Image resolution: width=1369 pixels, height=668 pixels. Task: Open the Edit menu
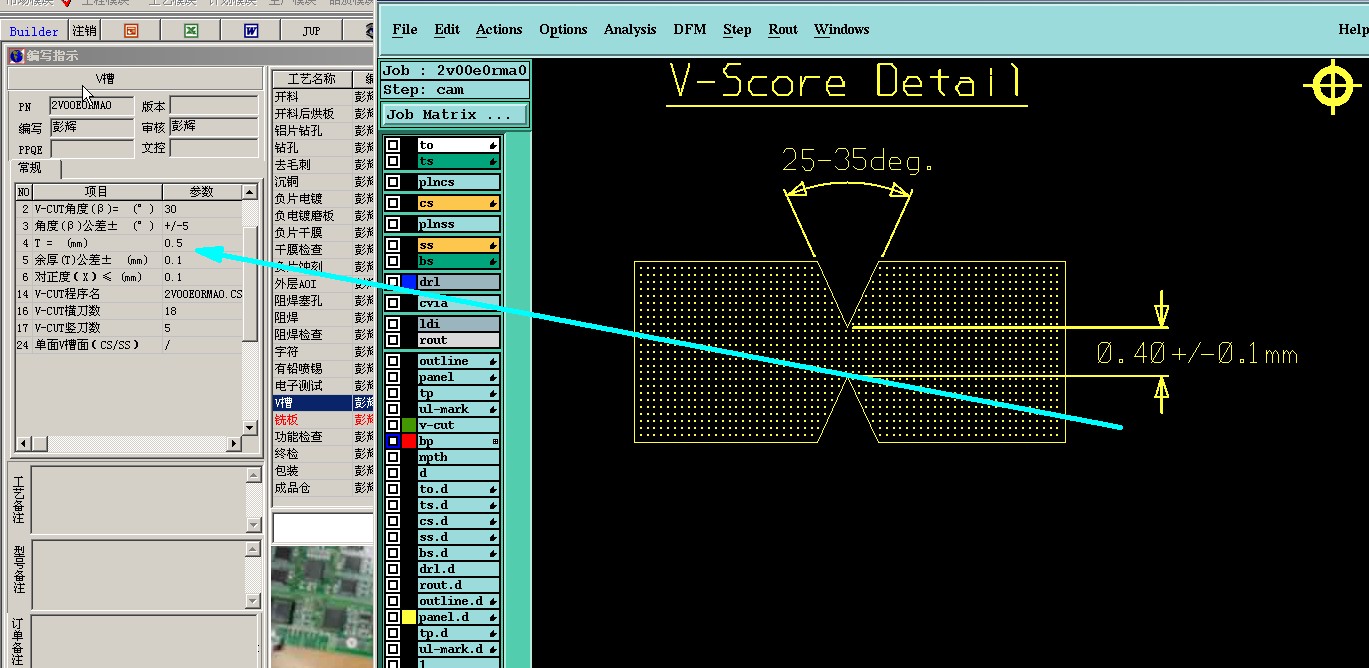[447, 29]
